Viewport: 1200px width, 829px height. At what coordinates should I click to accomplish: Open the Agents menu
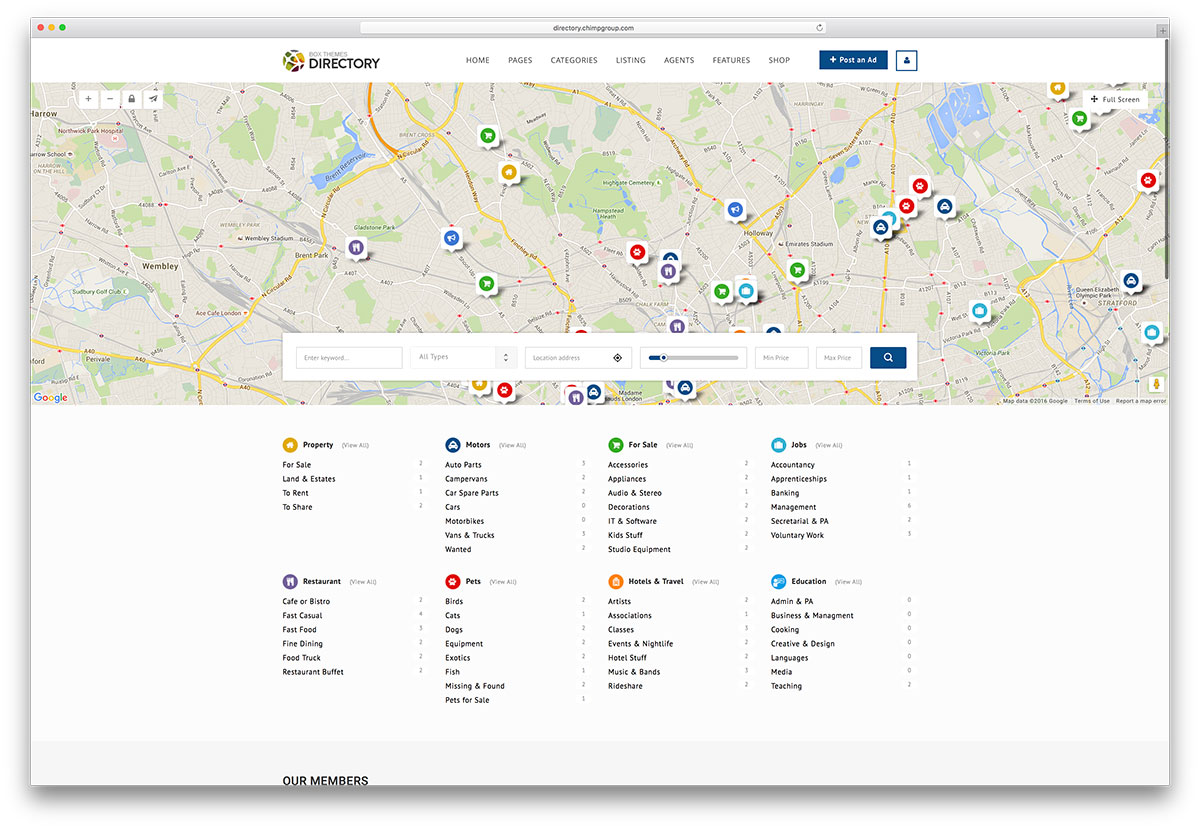pyautogui.click(x=679, y=60)
